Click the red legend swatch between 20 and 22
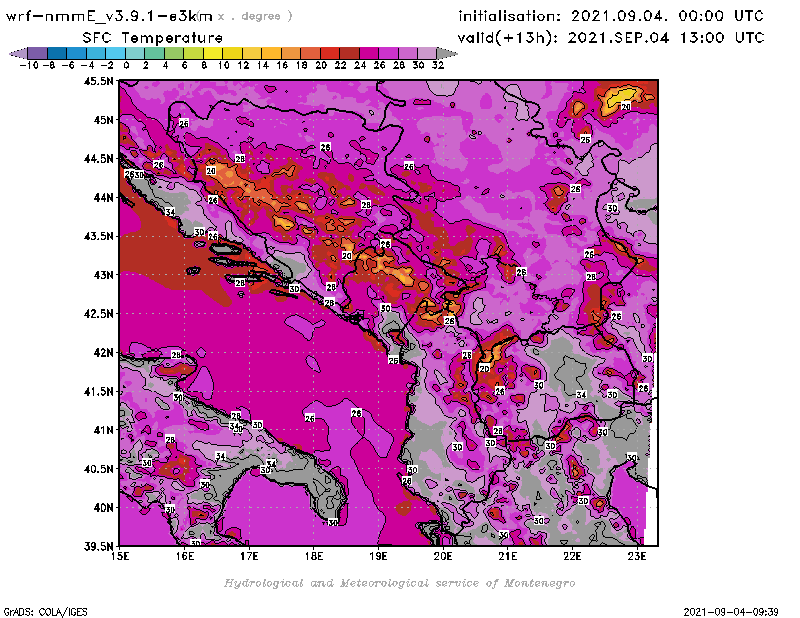This screenshot has width=800, height=618. tap(330, 53)
